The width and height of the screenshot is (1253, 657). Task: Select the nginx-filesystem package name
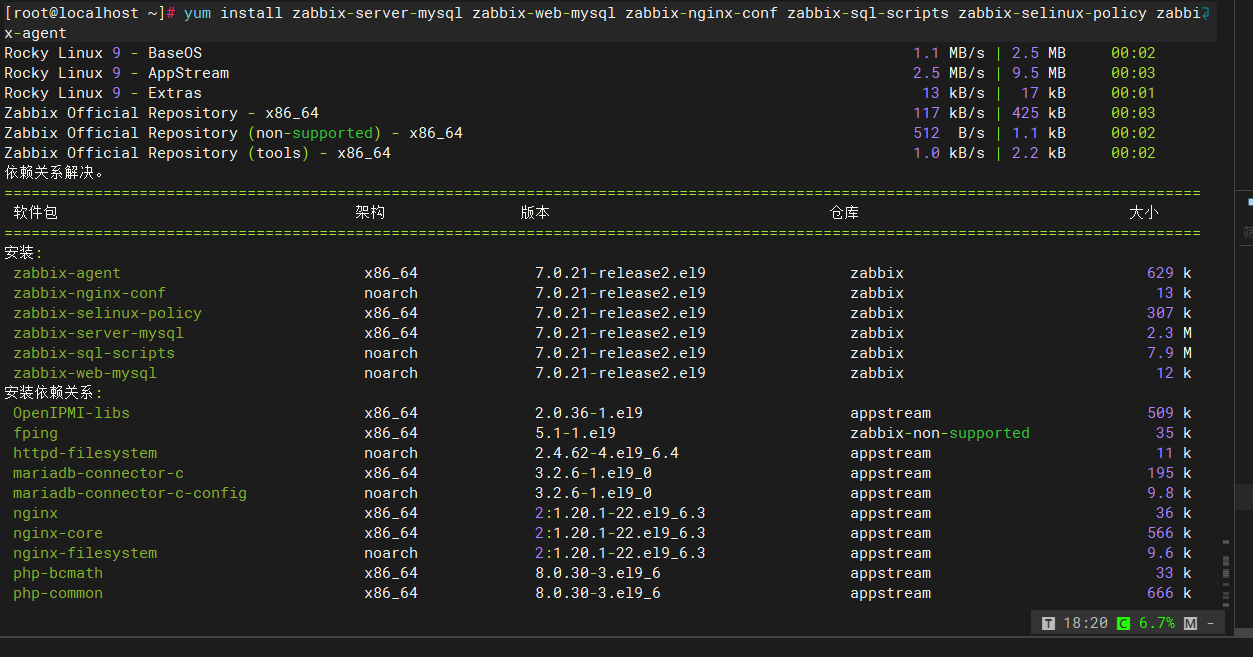(85, 553)
